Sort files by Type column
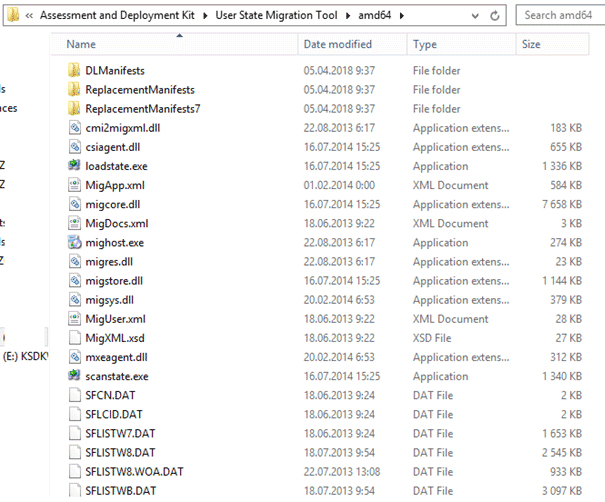605x502 pixels. point(461,44)
